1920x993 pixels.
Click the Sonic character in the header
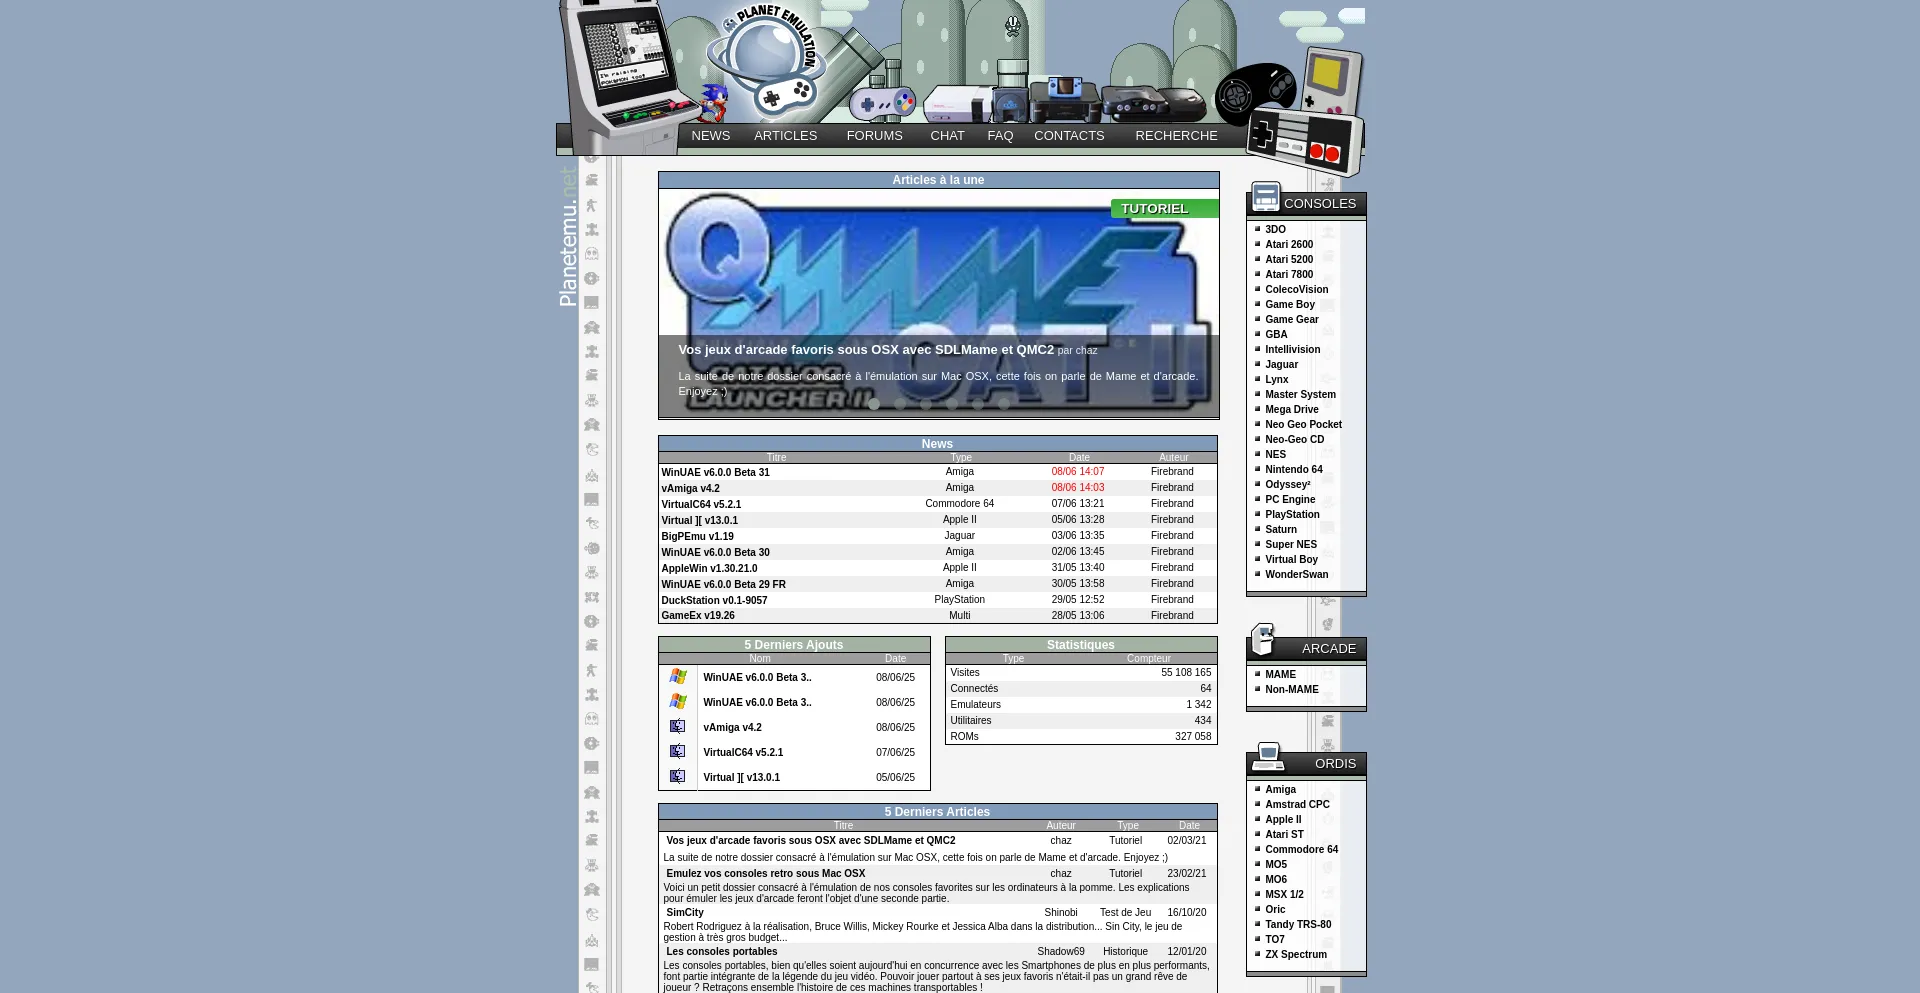714,102
